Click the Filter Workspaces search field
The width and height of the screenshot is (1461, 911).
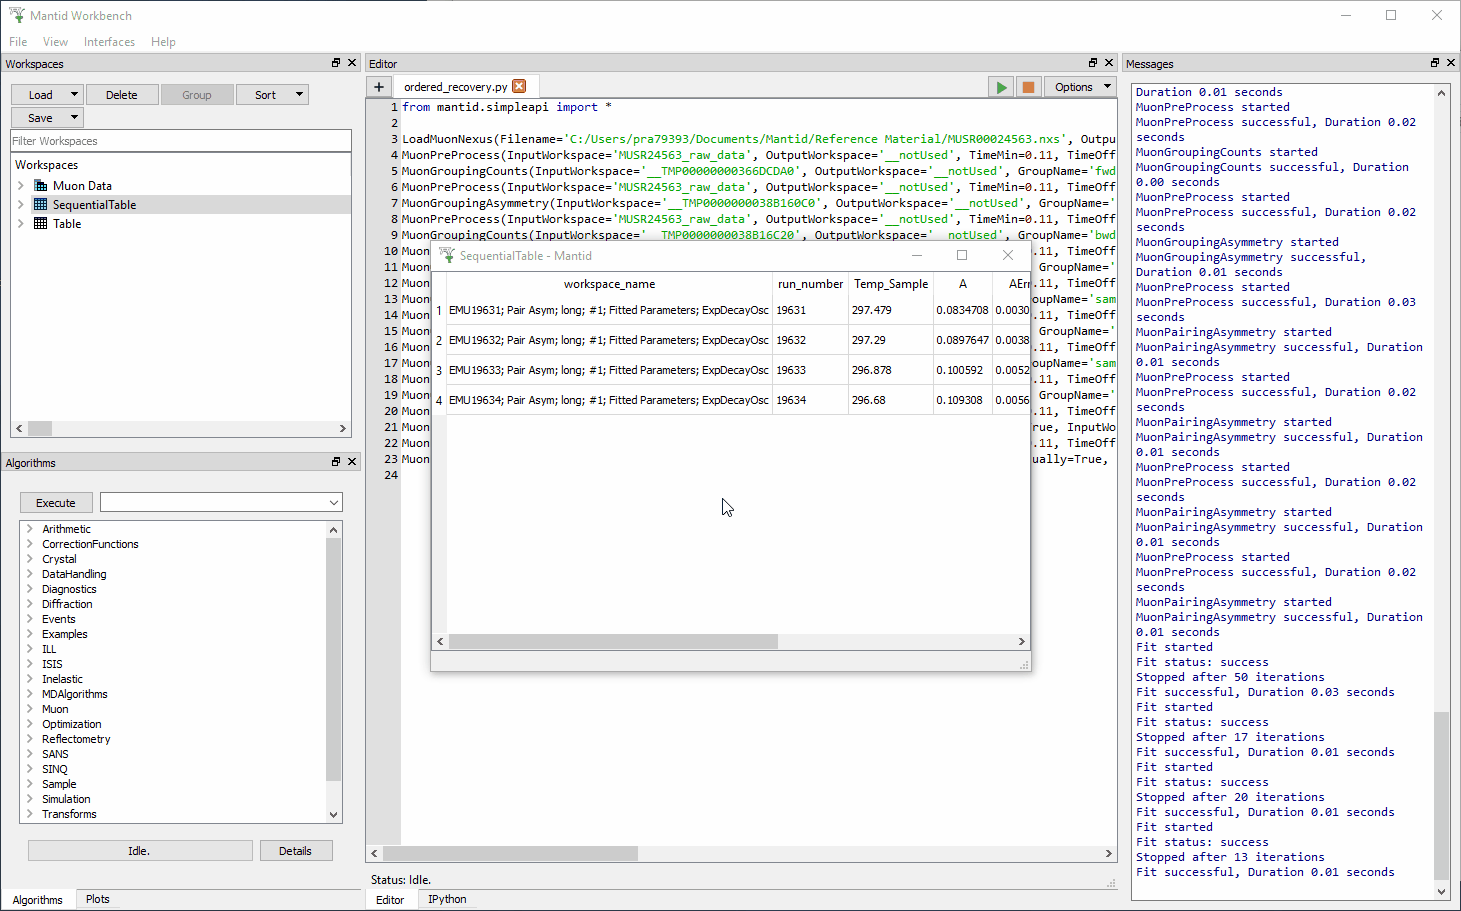tap(180, 140)
